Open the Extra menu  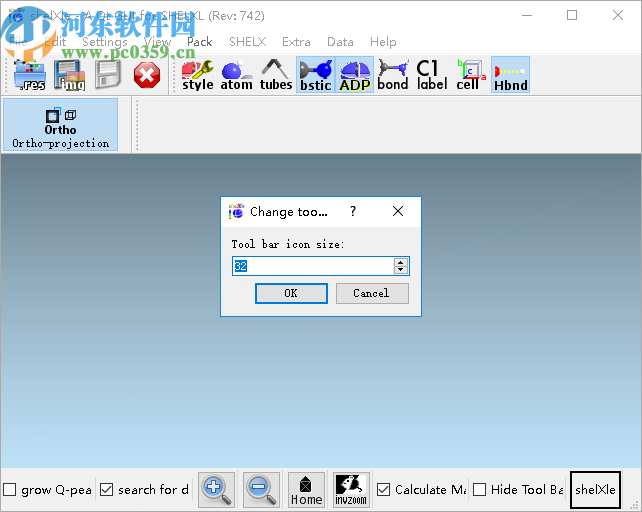pyautogui.click(x=296, y=42)
